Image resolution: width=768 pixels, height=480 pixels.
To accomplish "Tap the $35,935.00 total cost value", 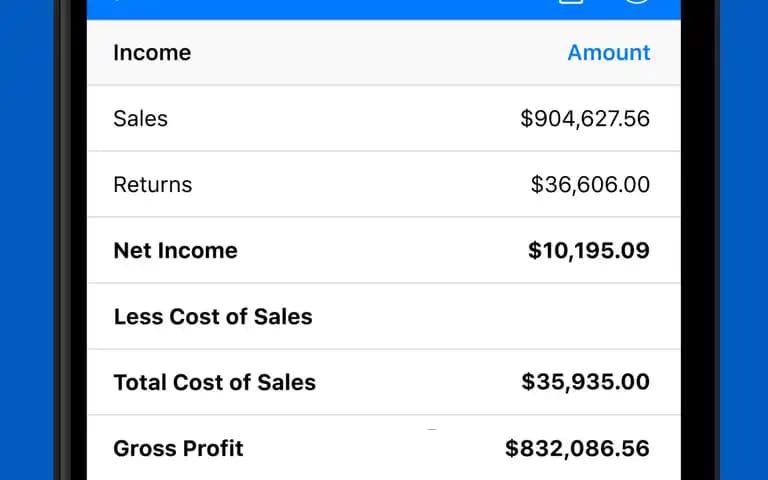I will coord(585,382).
